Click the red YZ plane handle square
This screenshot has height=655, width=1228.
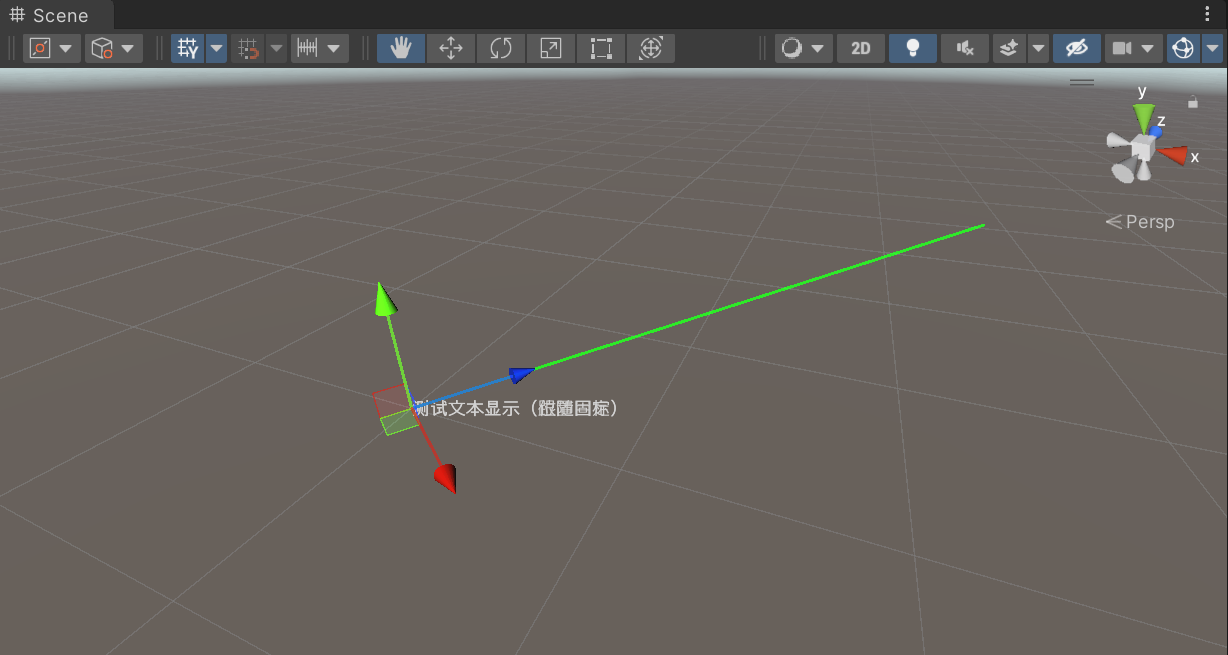pyautogui.click(x=390, y=400)
